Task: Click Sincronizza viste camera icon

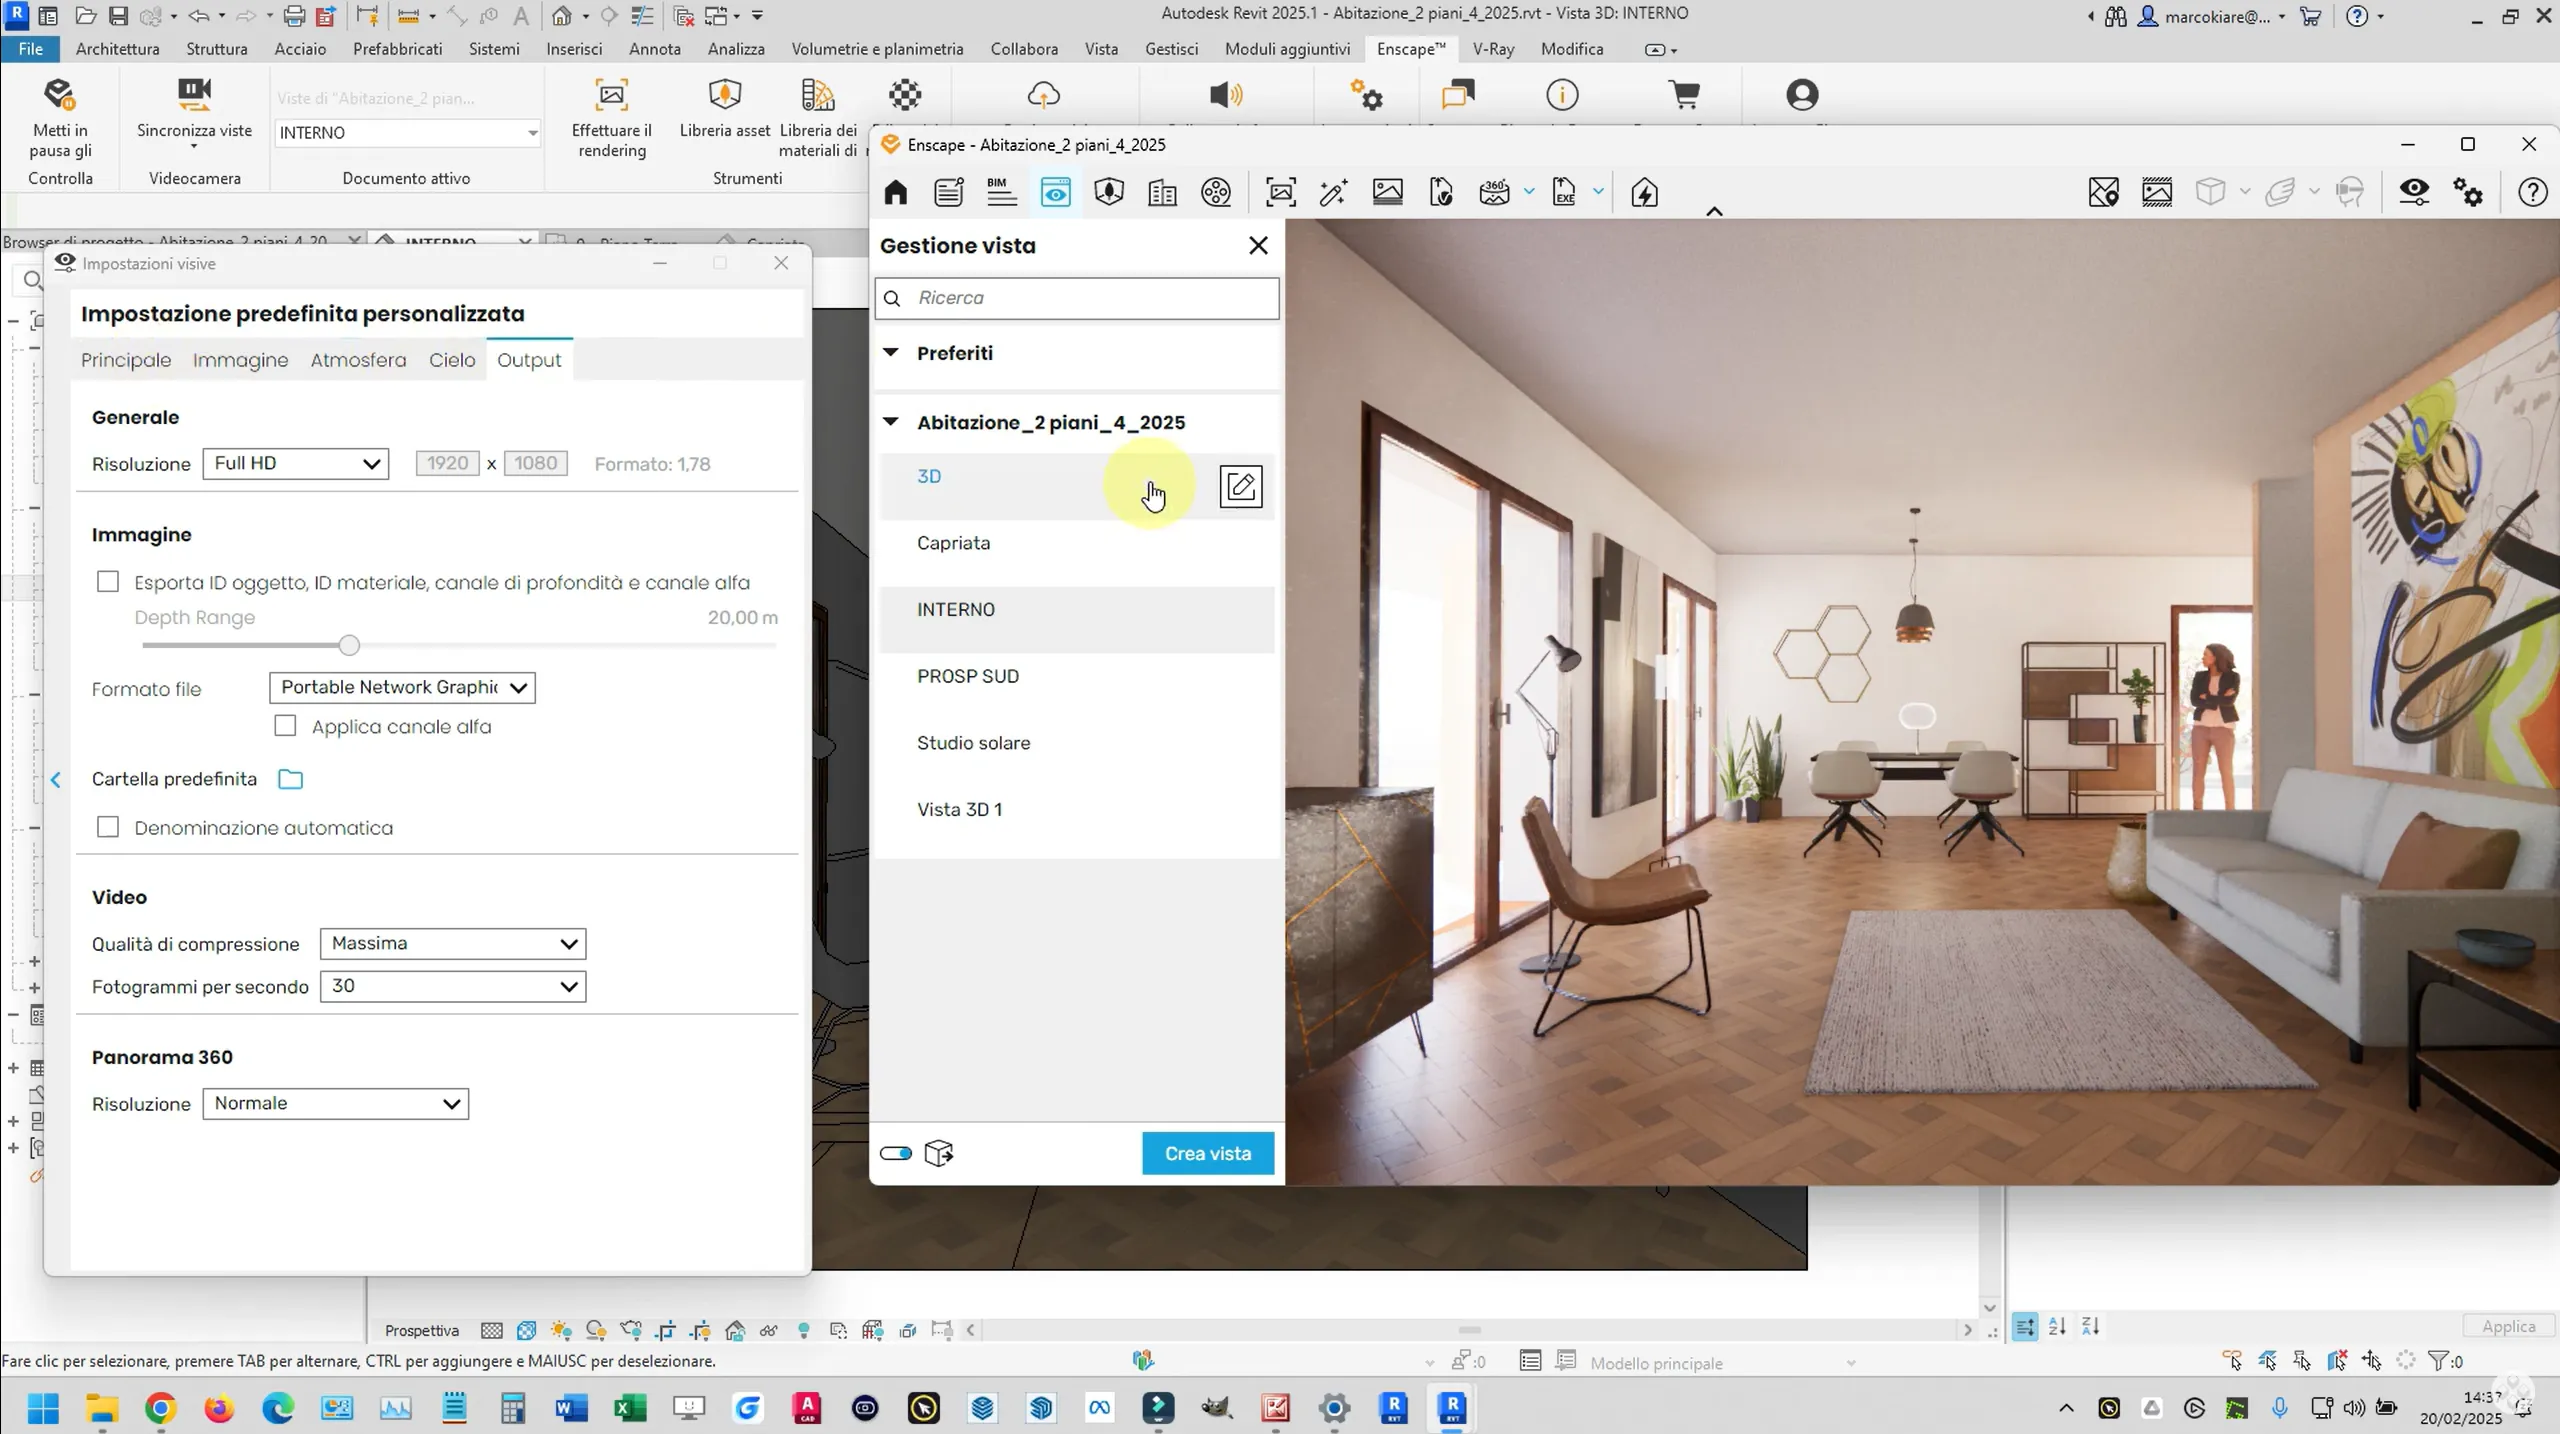Action: point(194,95)
